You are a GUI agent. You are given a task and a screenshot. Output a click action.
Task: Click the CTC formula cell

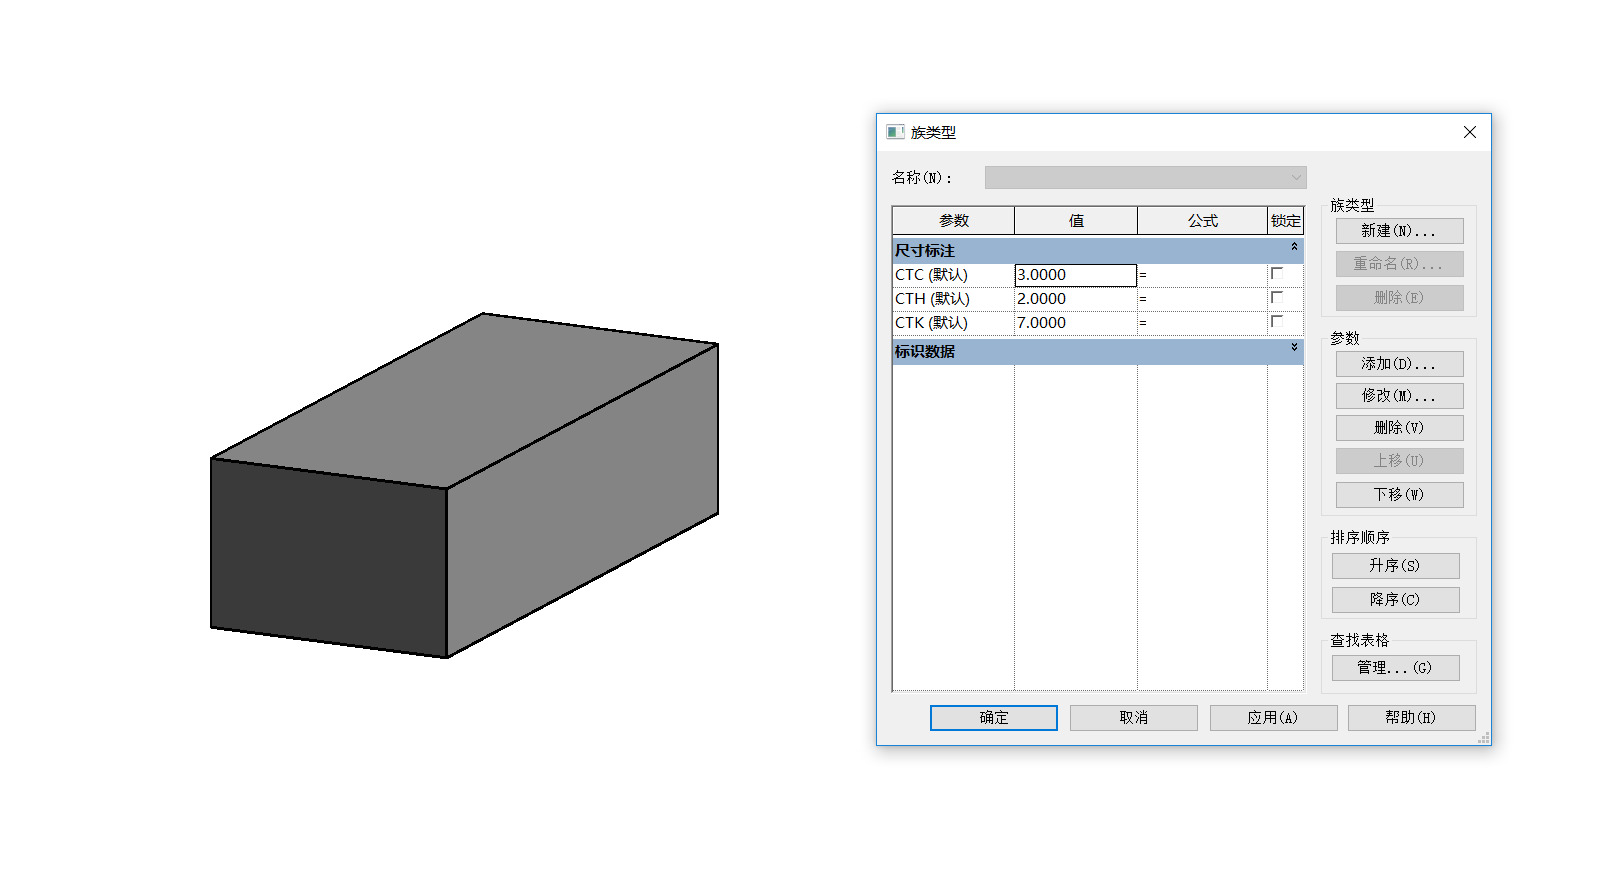1202,275
